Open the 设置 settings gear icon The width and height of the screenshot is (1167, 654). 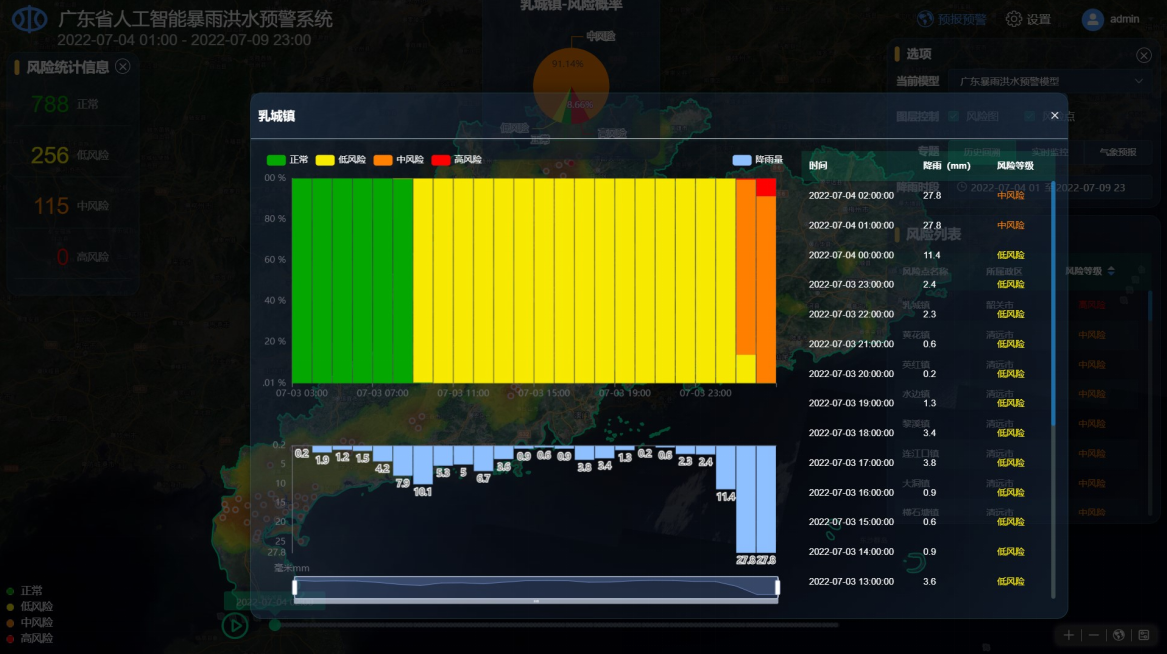tap(1015, 19)
